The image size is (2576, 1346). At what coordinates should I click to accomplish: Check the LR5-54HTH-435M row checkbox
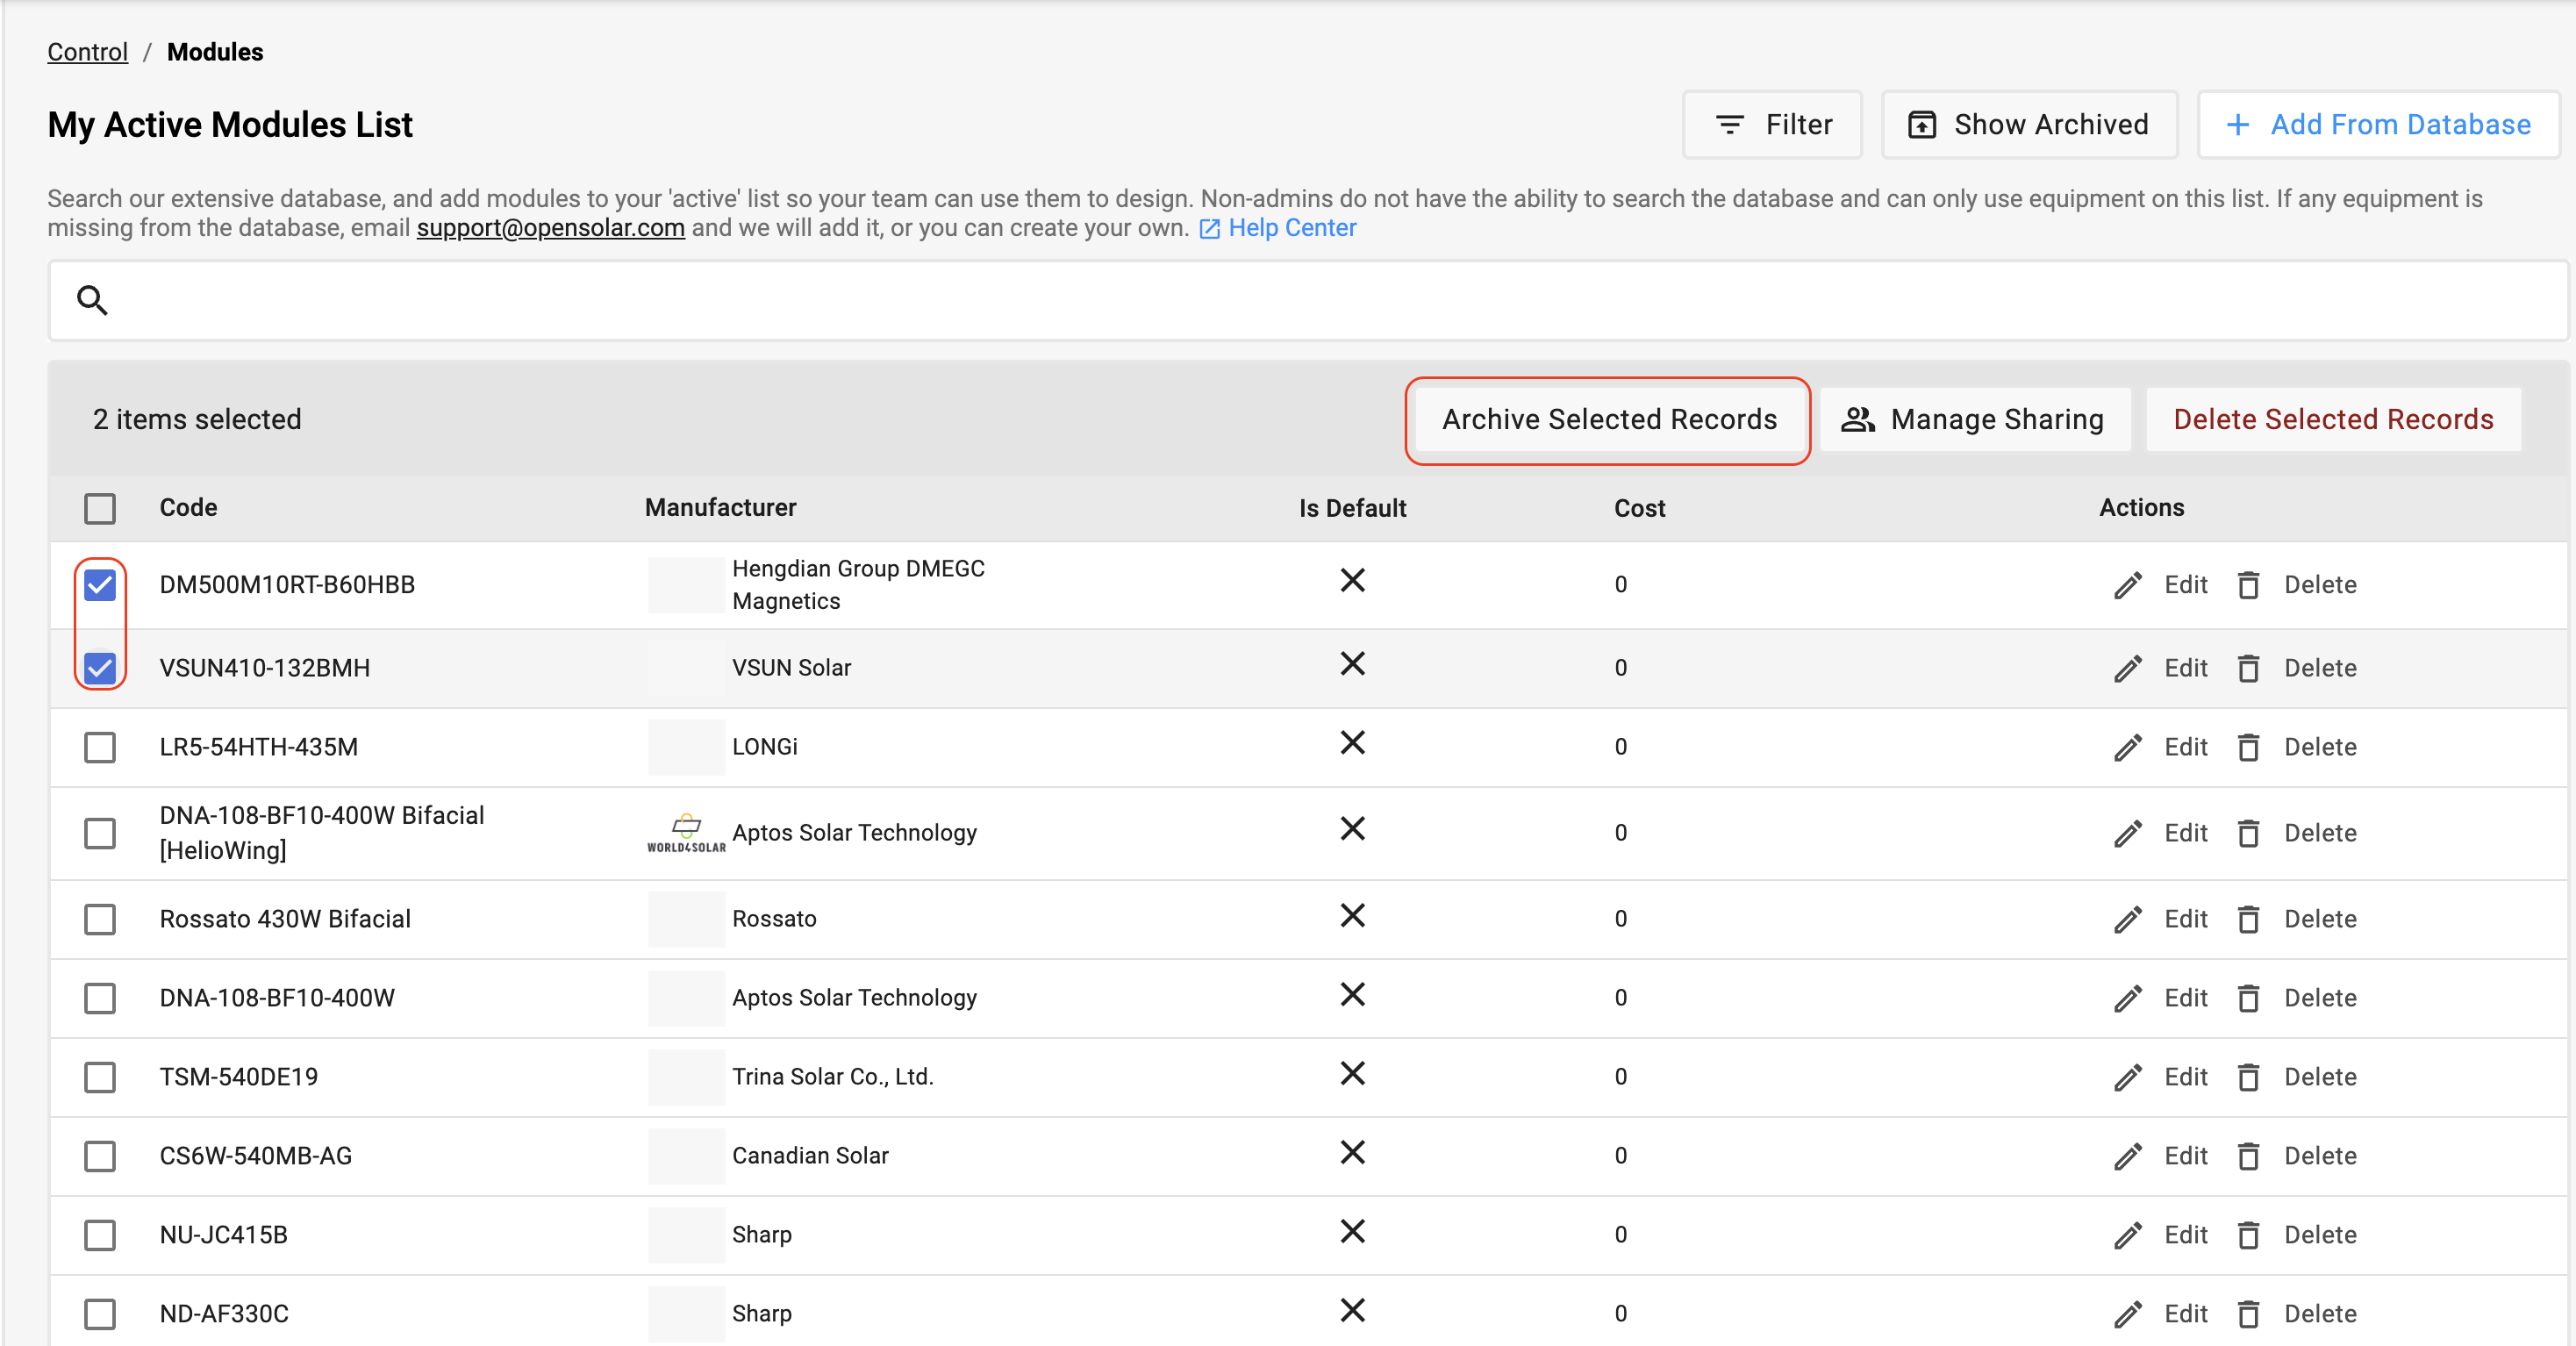click(x=100, y=747)
